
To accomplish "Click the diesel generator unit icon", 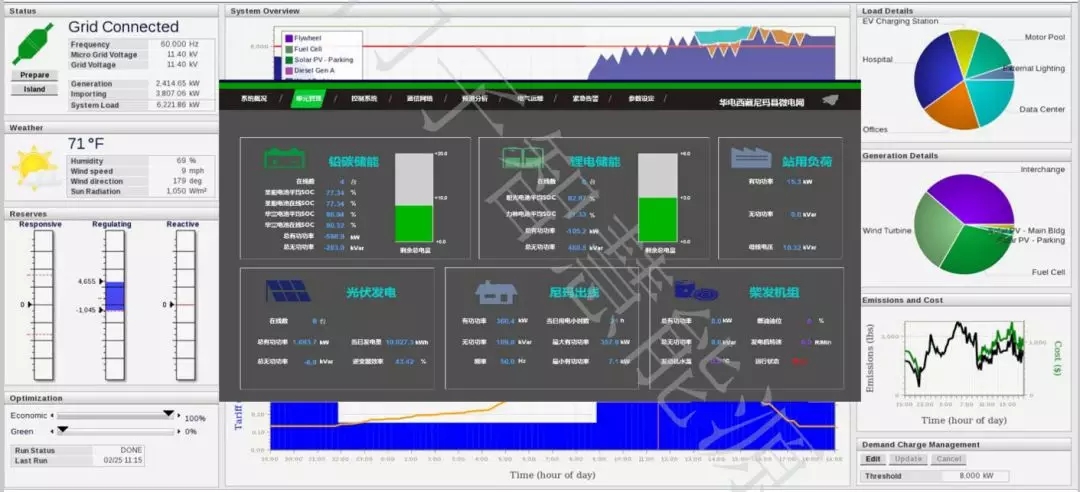I will tap(699, 291).
